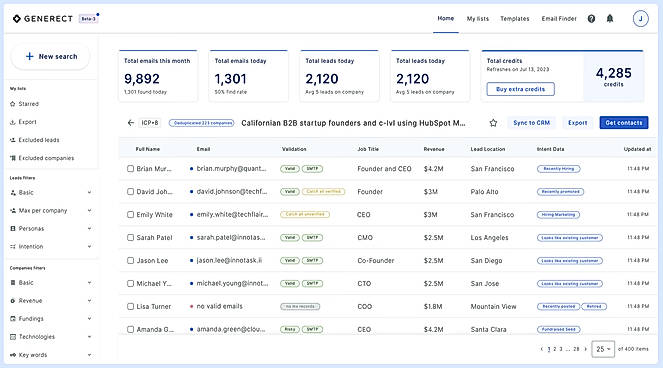Open the notifications bell icon

point(610,19)
